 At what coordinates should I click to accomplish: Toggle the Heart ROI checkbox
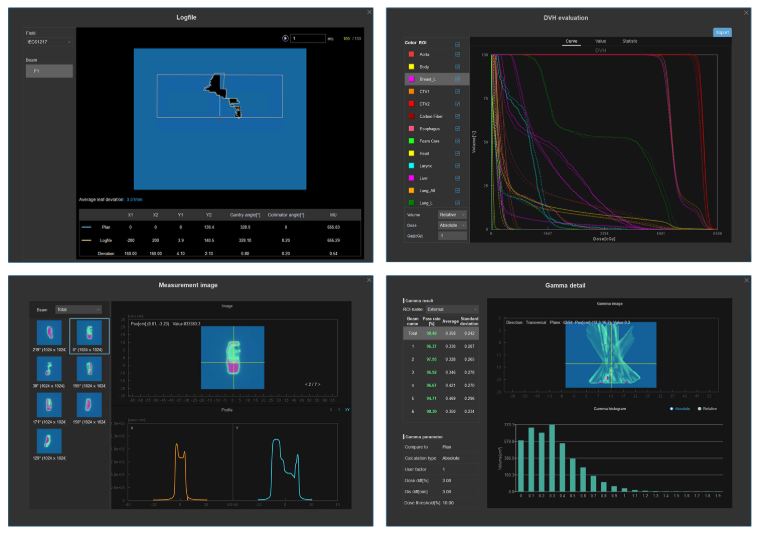[457, 152]
